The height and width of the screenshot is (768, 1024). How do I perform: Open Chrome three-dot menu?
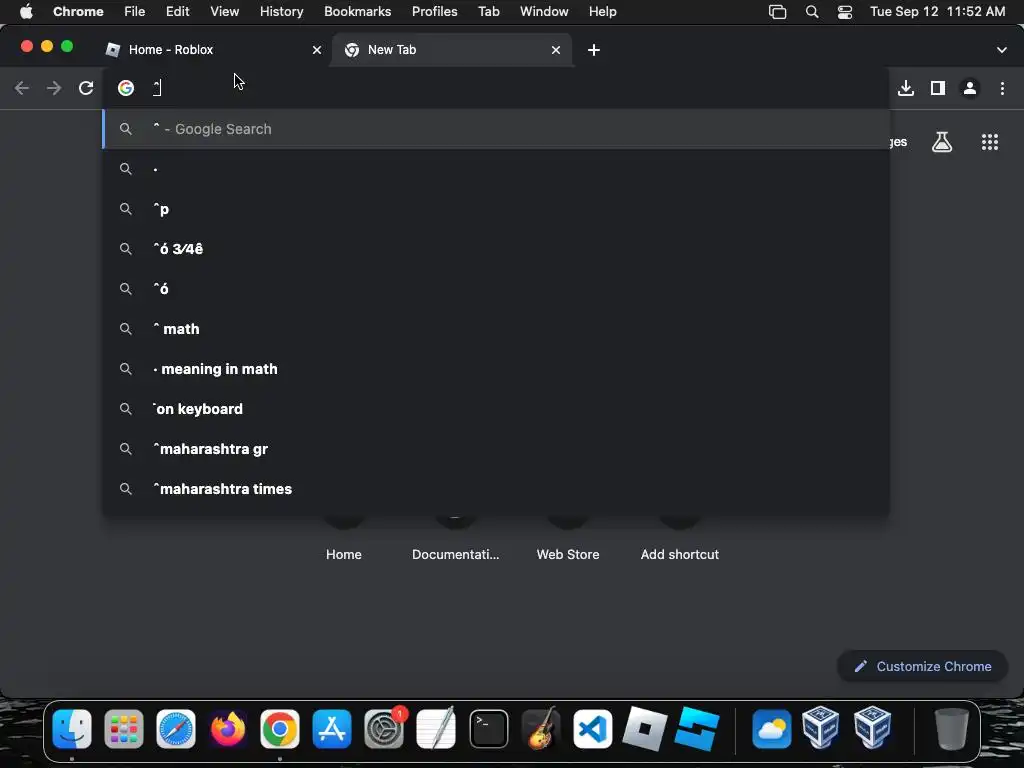click(1002, 88)
